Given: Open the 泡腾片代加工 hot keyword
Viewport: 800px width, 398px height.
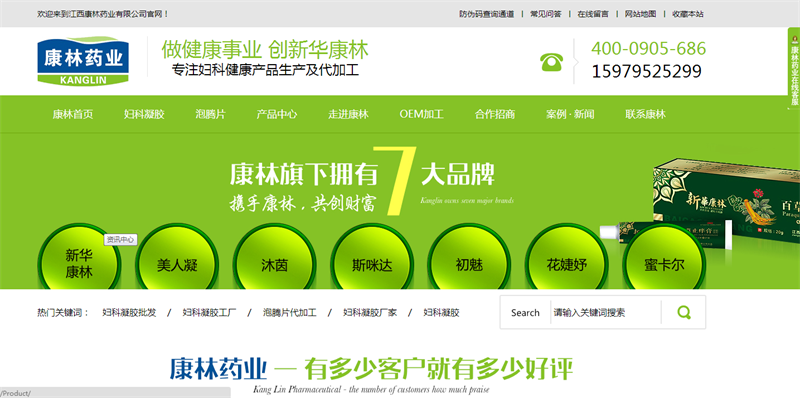Looking at the screenshot, I should [290, 312].
